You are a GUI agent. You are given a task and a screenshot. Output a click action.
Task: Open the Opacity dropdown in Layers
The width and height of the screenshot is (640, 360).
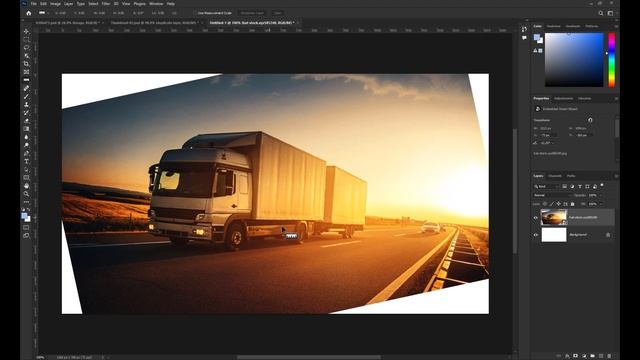tap(600, 195)
